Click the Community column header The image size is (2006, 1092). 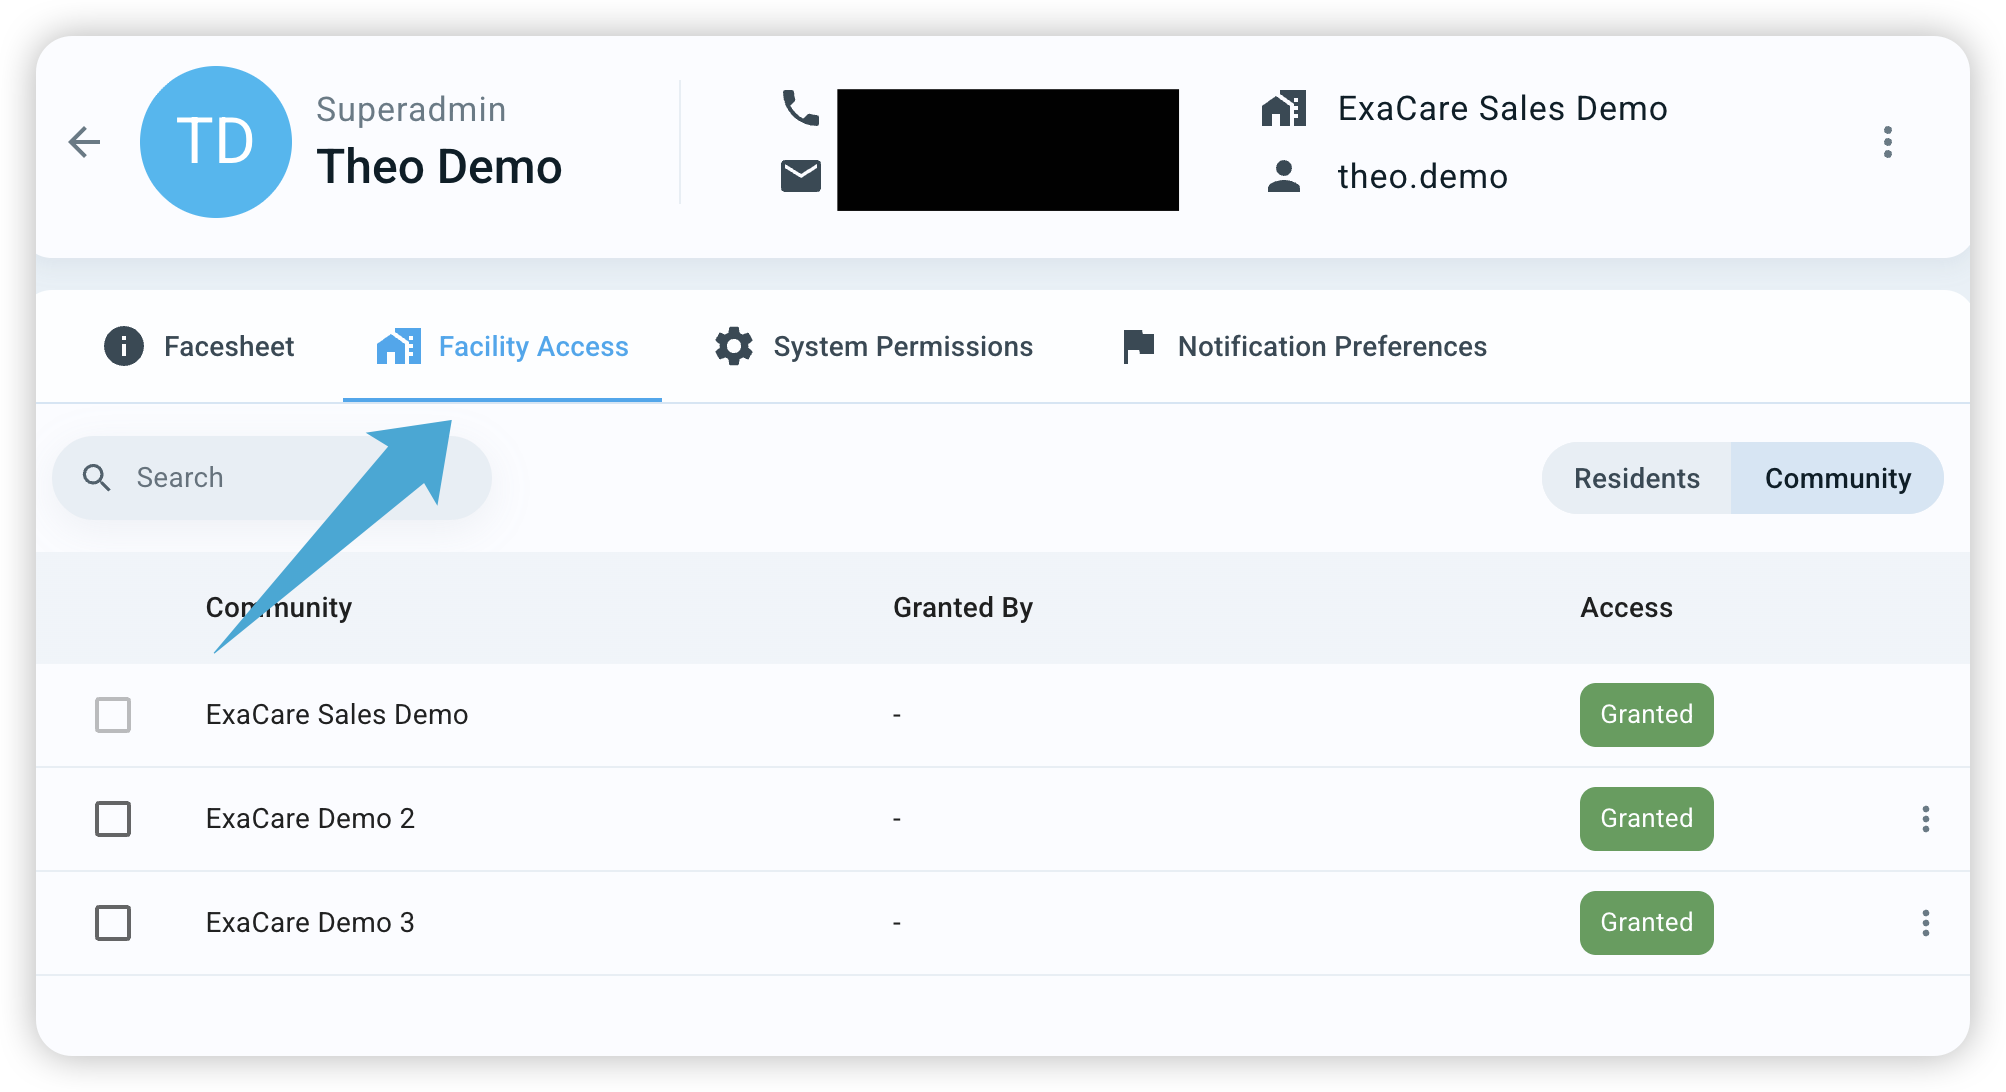[x=279, y=608]
